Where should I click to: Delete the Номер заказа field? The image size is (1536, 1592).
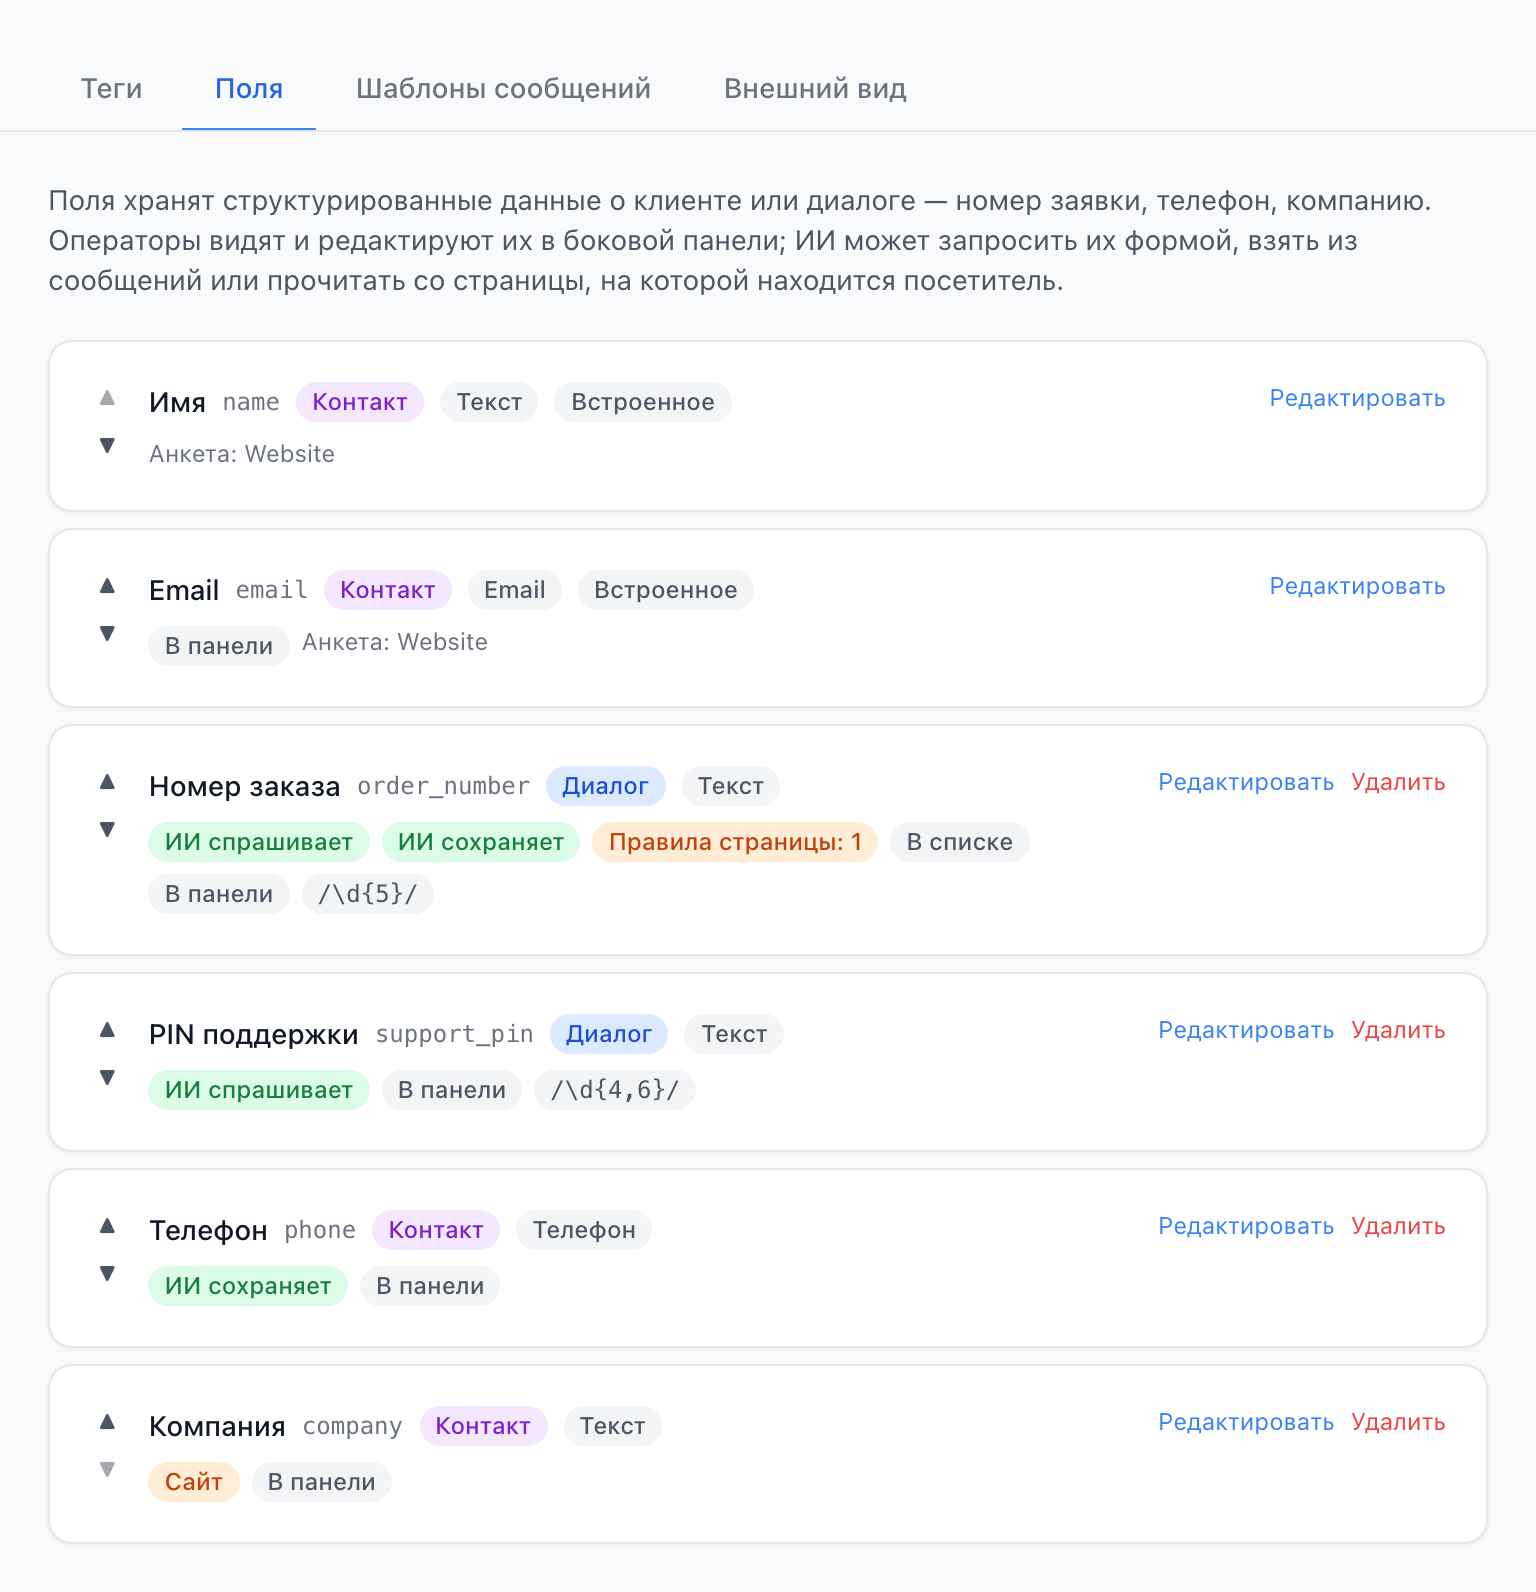coord(1398,782)
